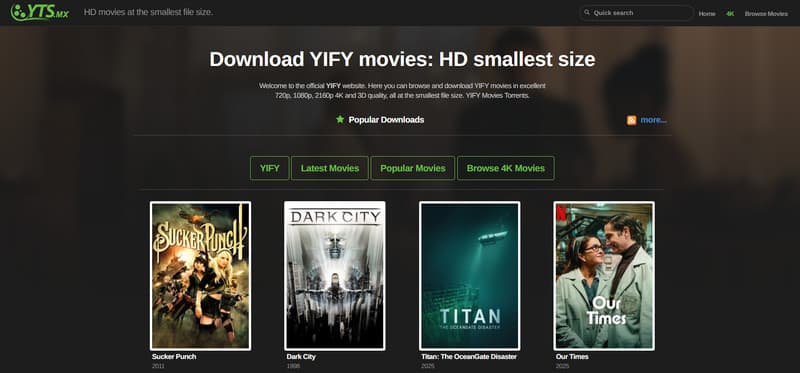Click 'Download YIFY movies: HD smallest size' heading

pos(402,59)
